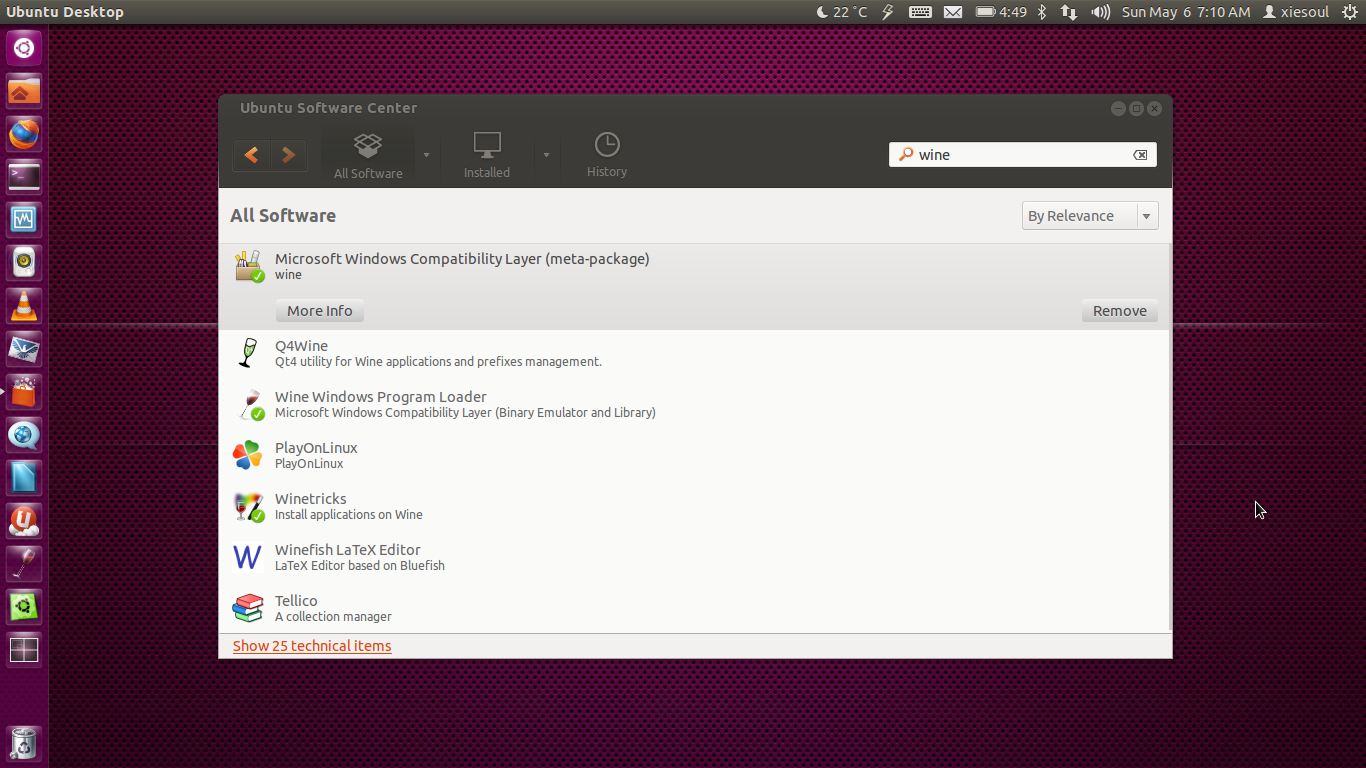Select the Winetricks icon

[x=249, y=506]
